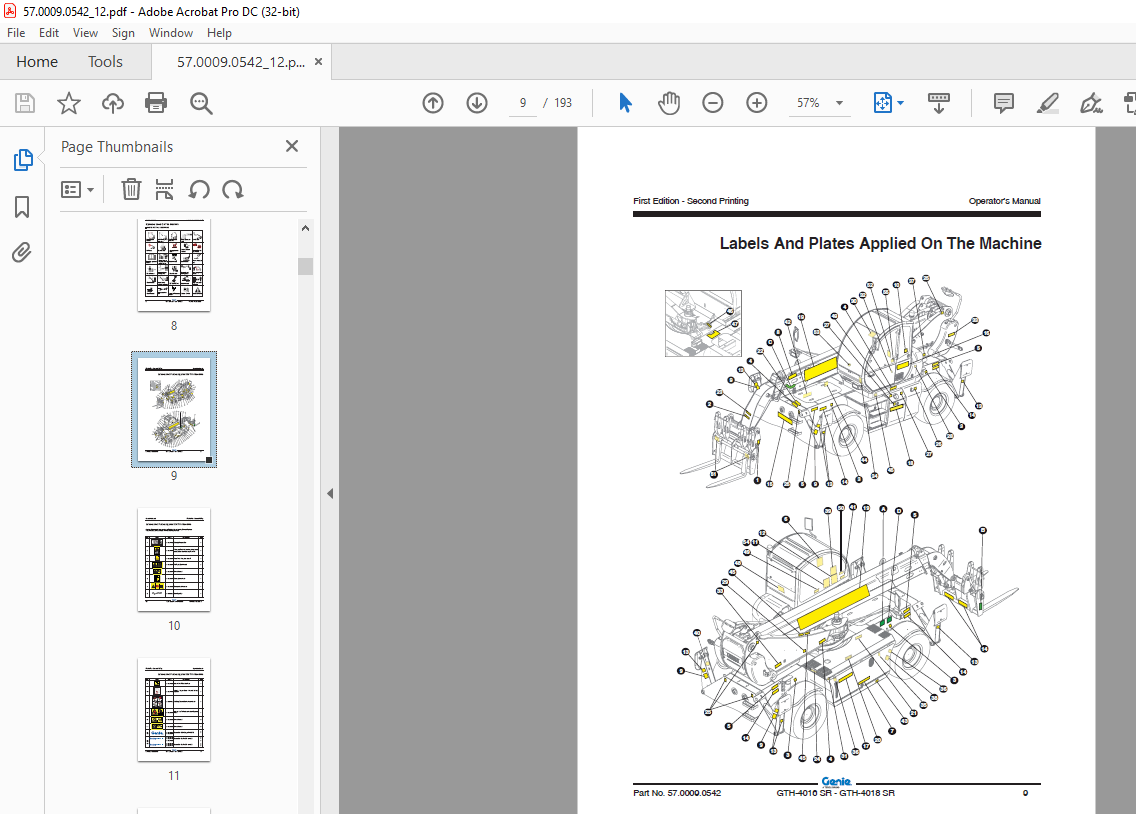Open the sign document tool
This screenshot has height=814, width=1136.
[x=1091, y=103]
